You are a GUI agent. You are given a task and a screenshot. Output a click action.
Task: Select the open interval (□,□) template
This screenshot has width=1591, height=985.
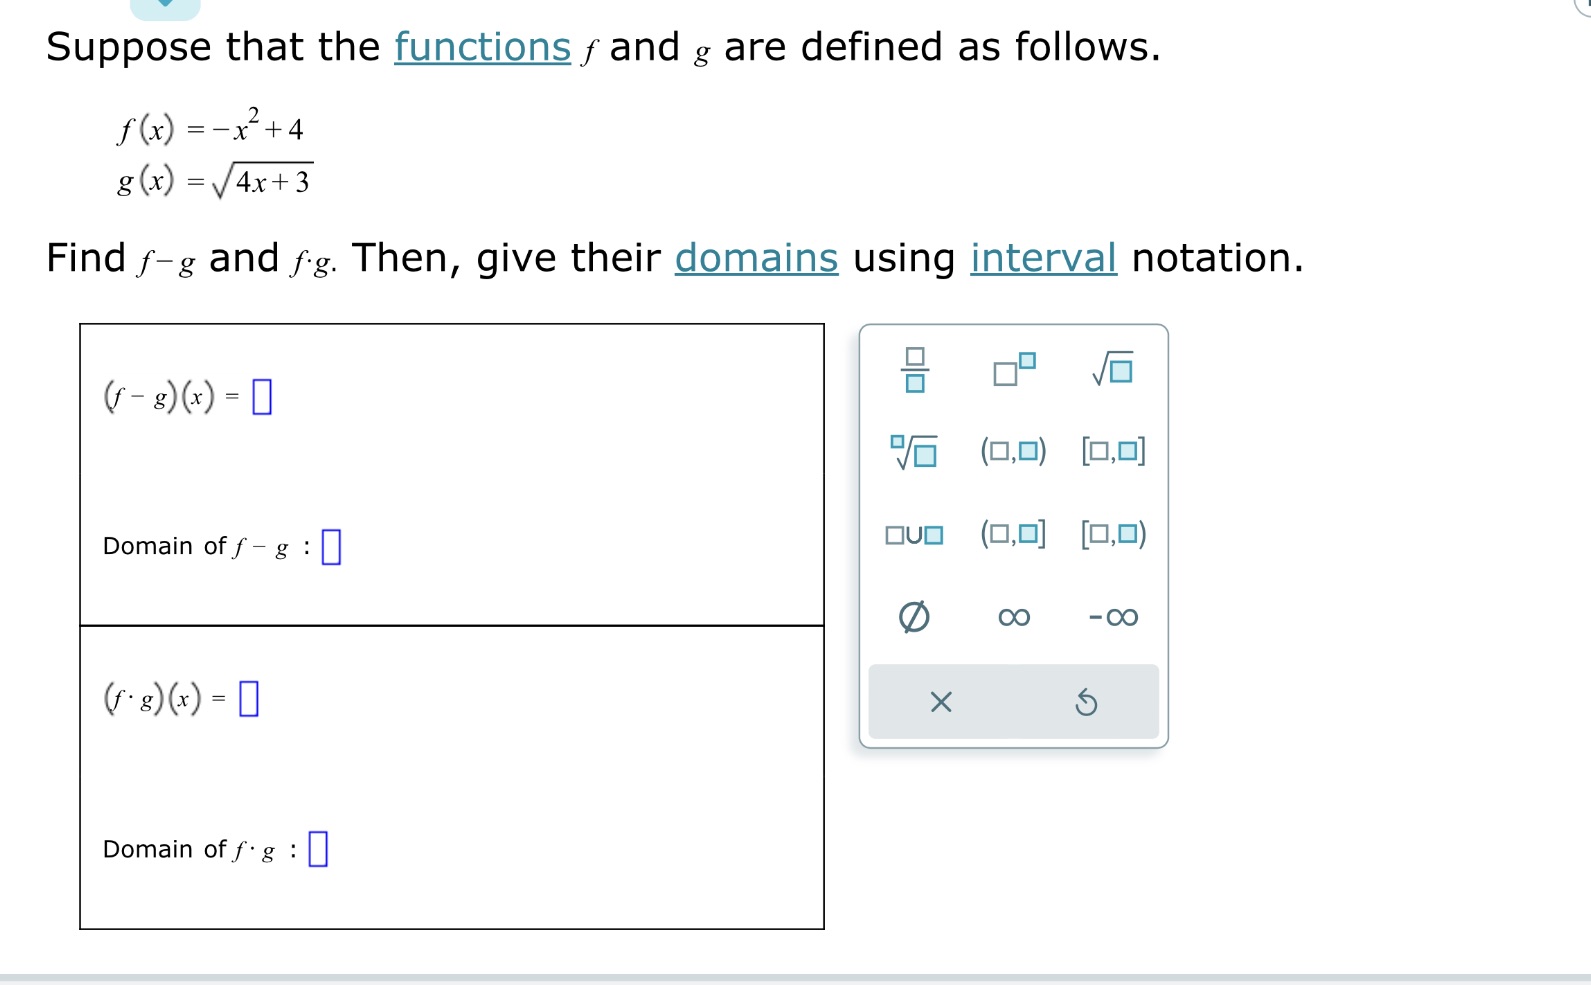1012,452
